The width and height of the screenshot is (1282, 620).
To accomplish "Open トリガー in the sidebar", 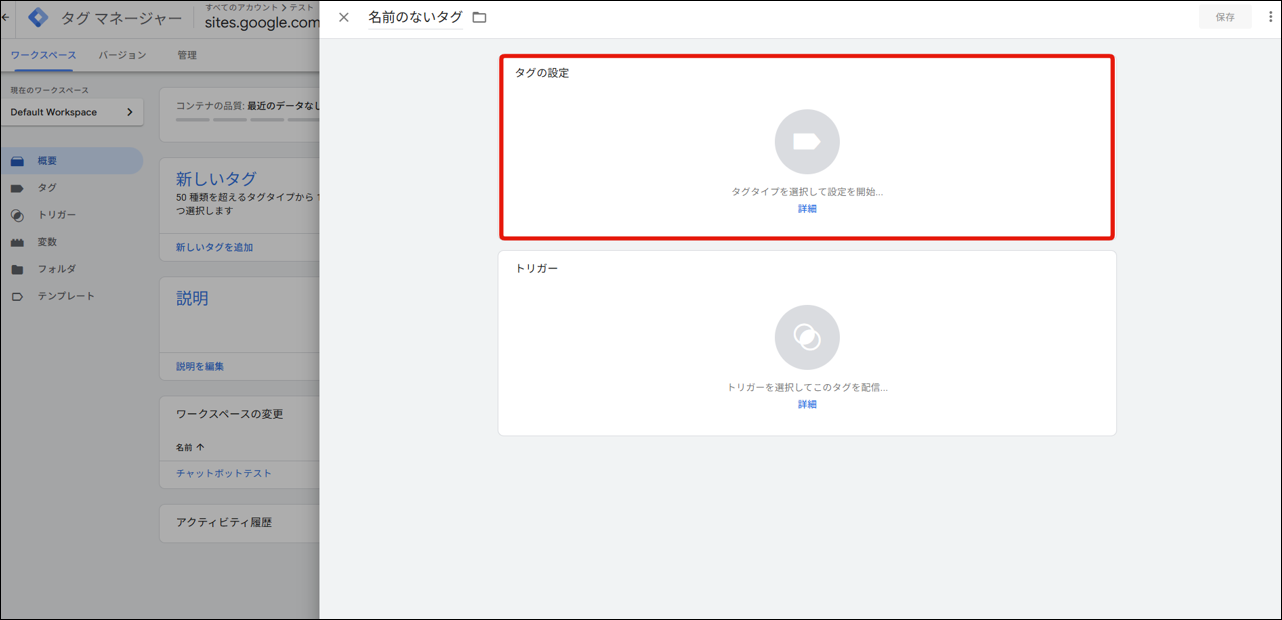I will [x=56, y=215].
